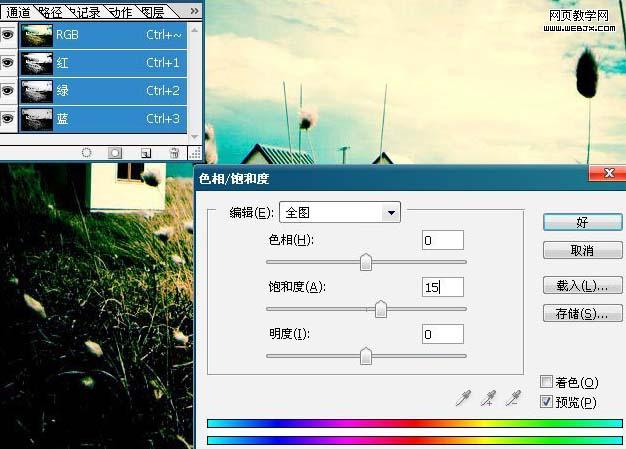Switch to the 动作 tab
Screen dimensions: 626x449
pyautogui.click(x=121, y=12)
